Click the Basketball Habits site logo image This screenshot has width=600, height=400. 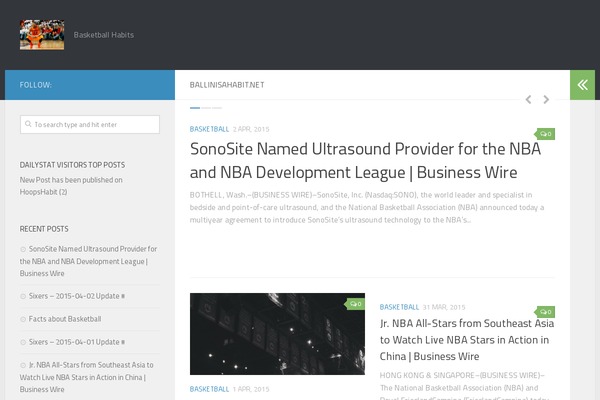click(42, 35)
